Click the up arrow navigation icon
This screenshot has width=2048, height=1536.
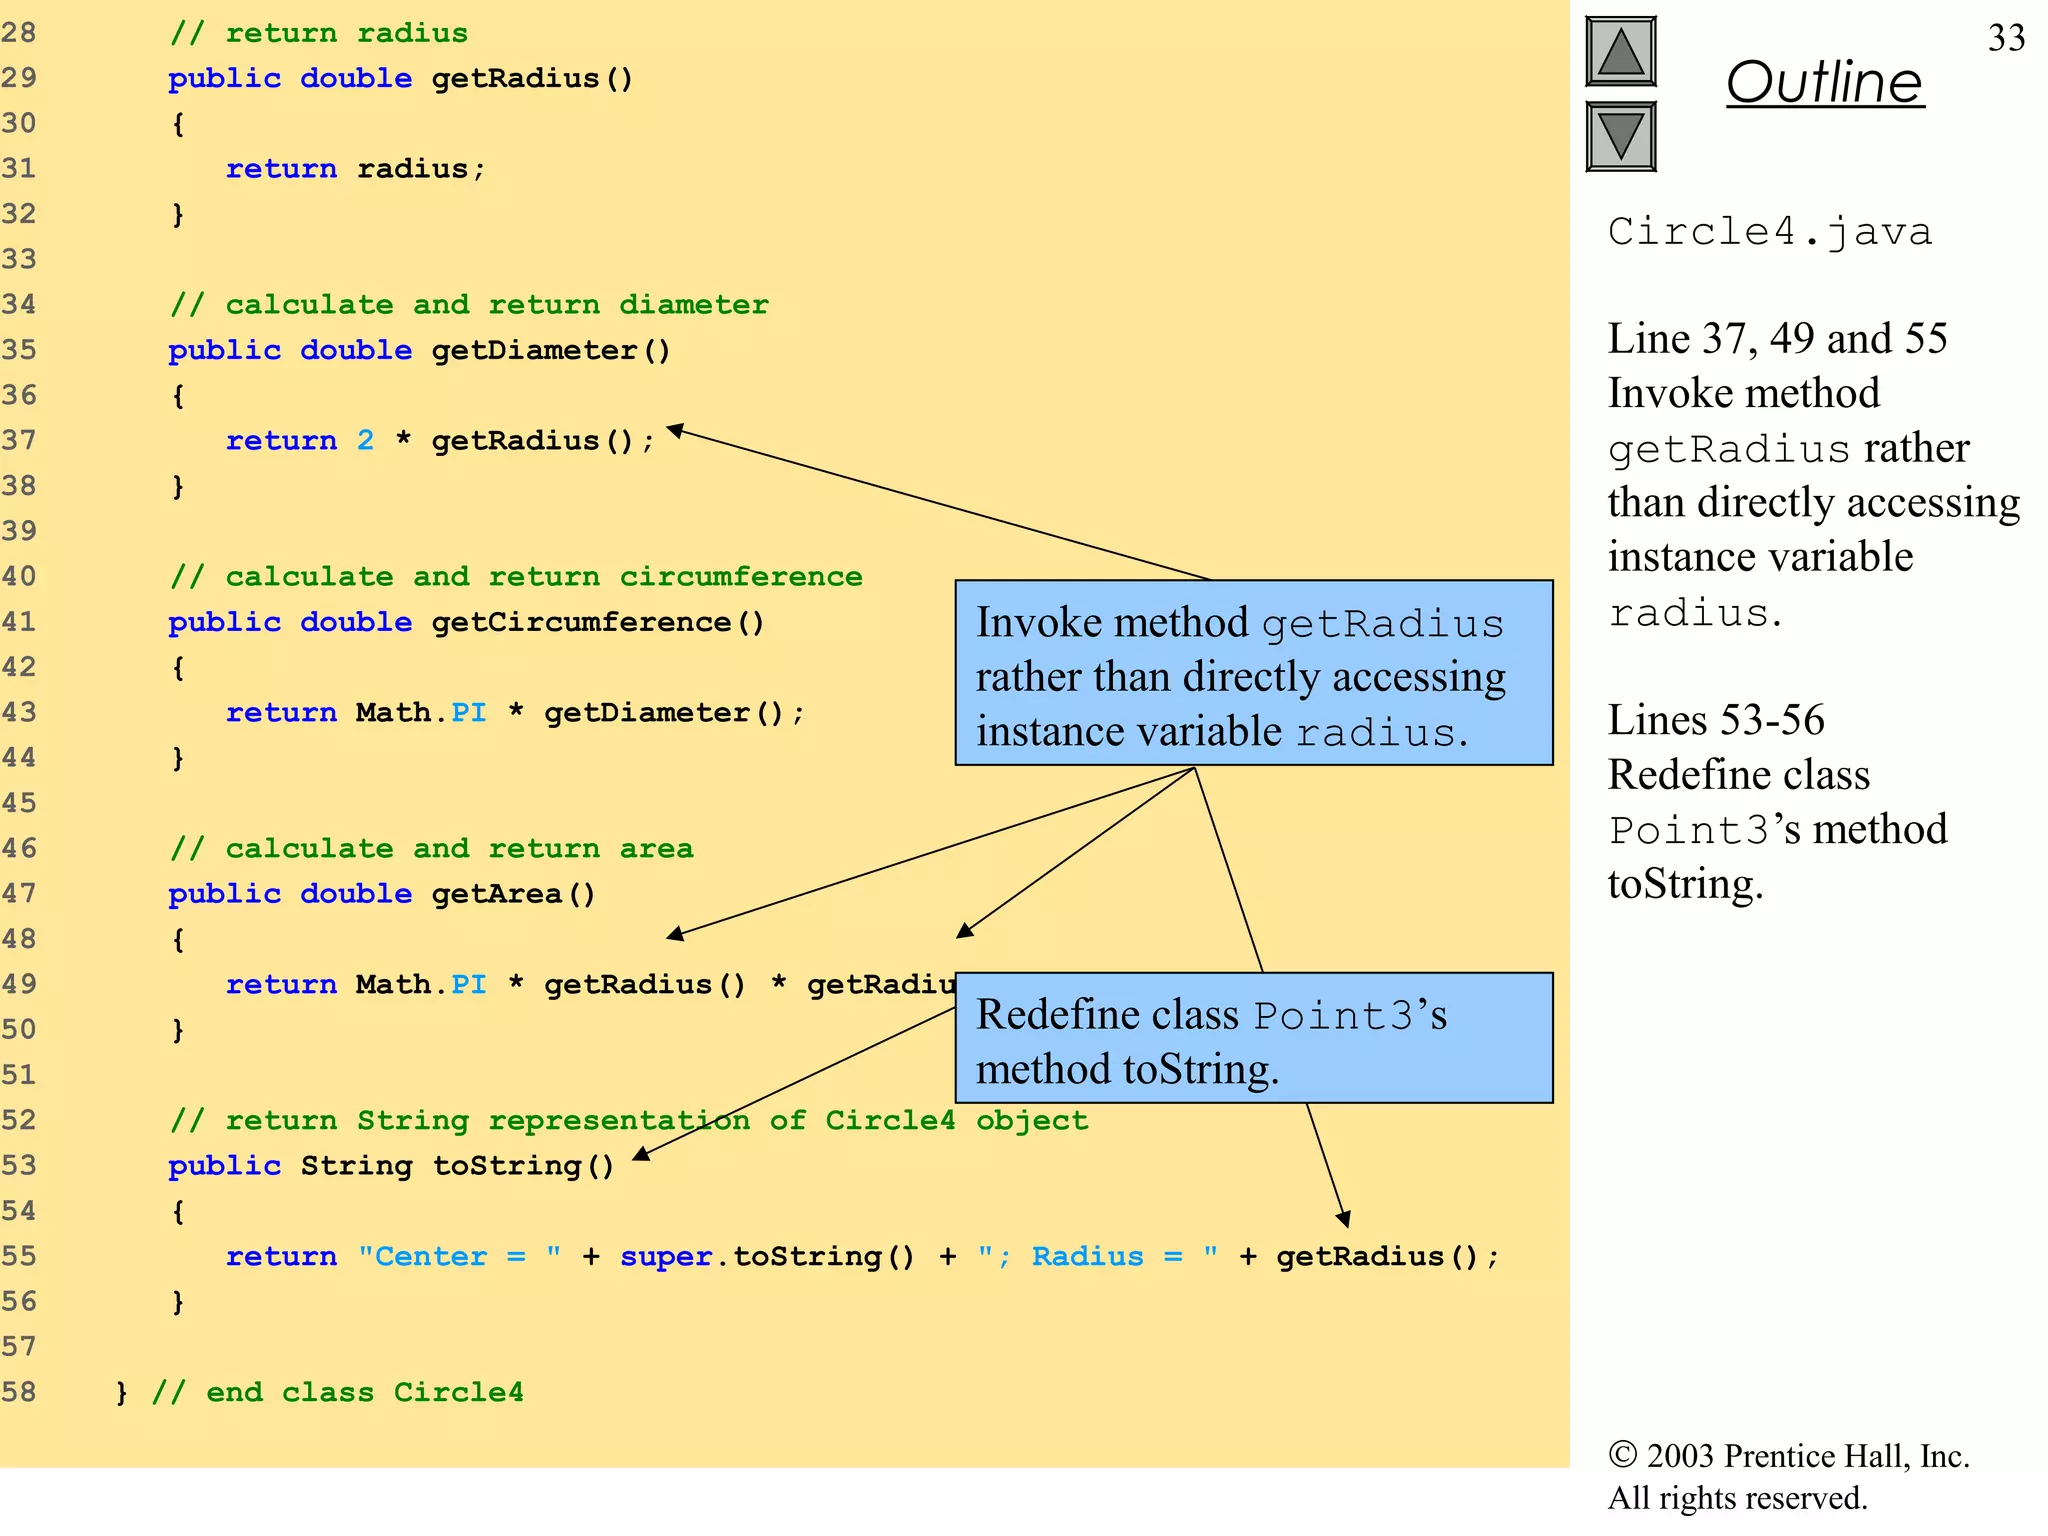click(x=1620, y=52)
